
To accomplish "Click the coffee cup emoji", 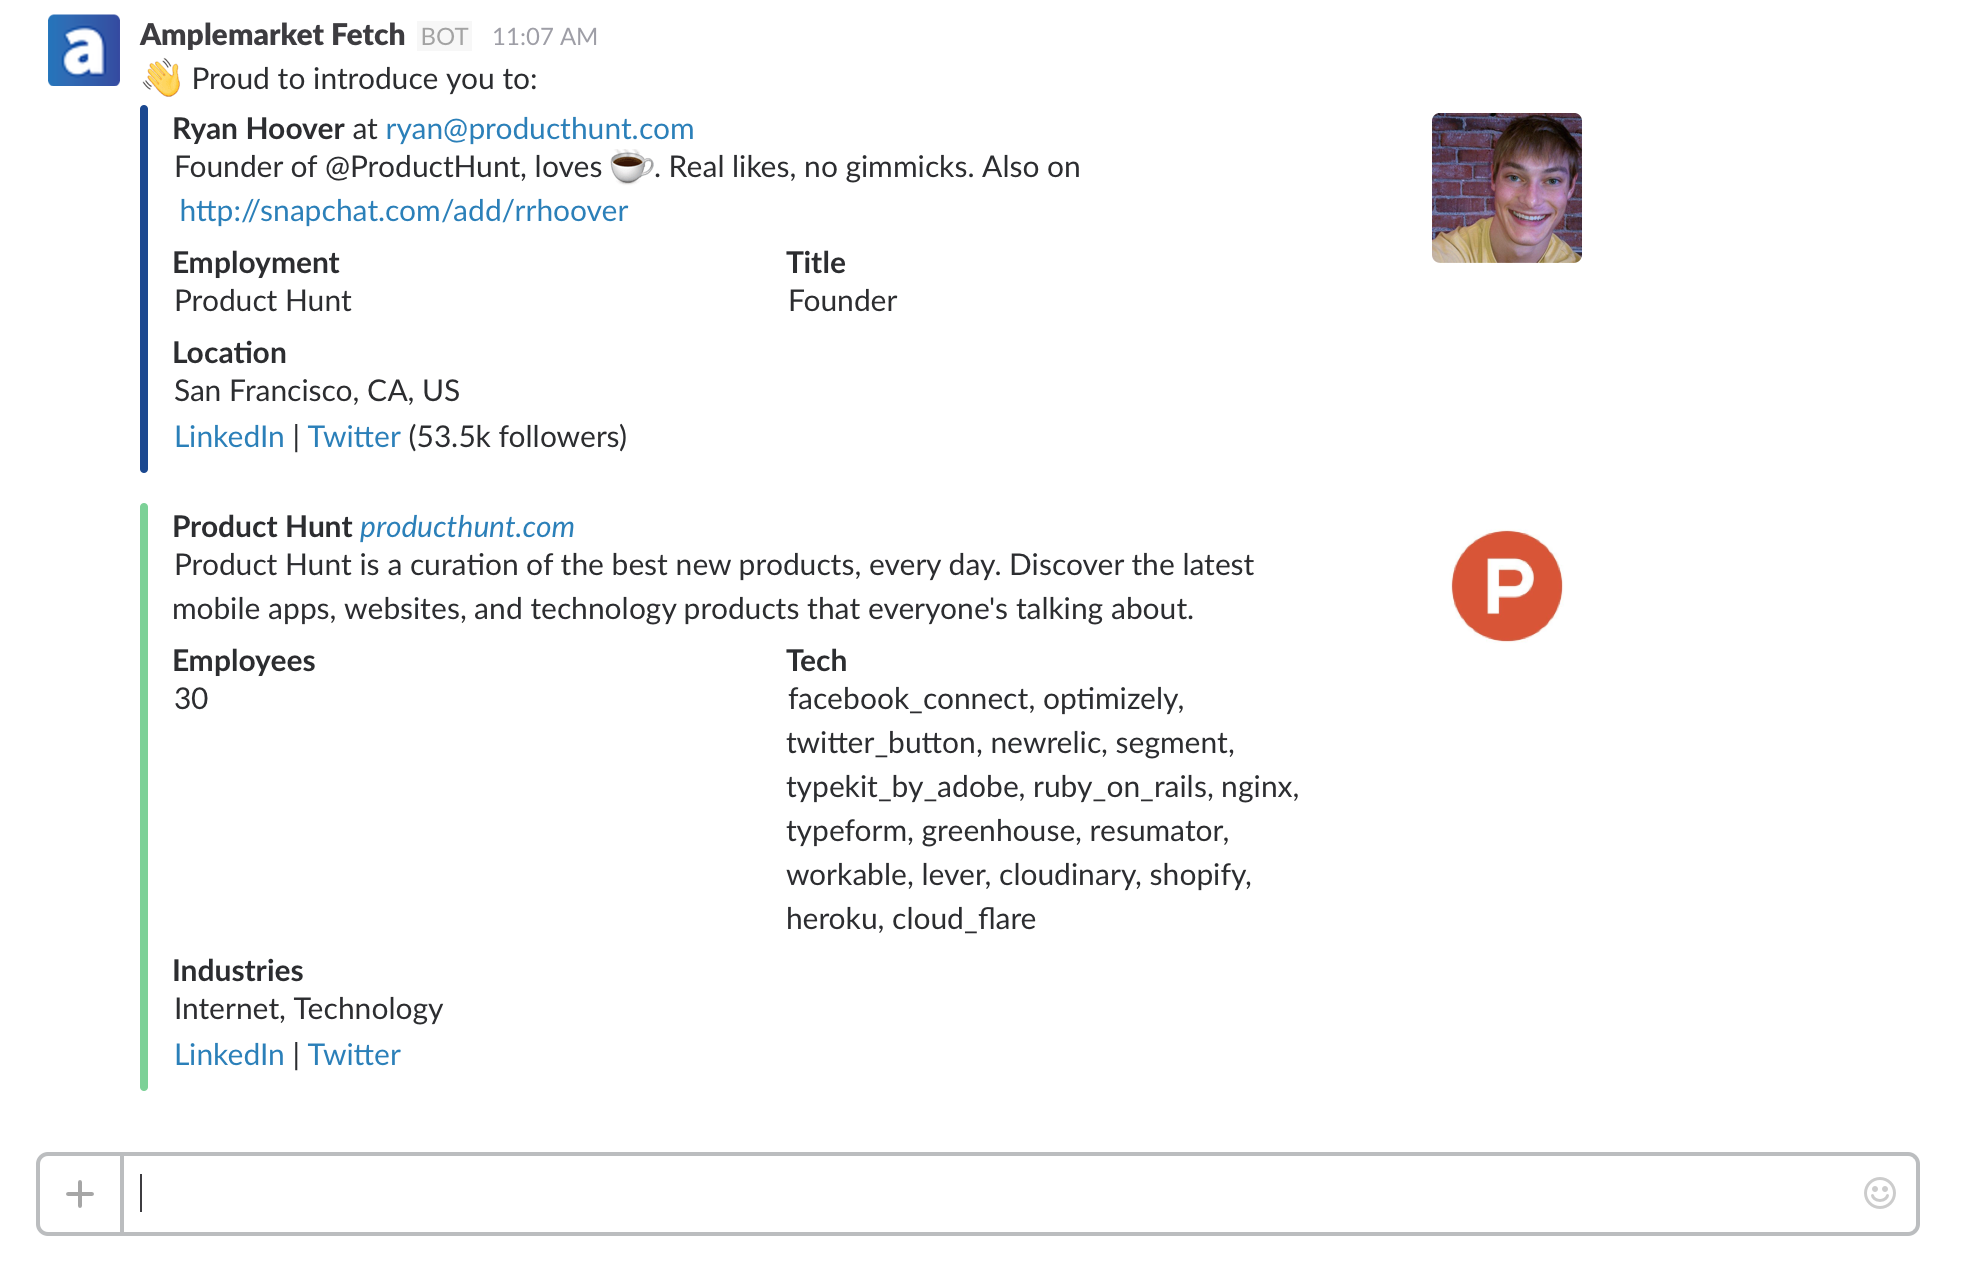I will point(630,166).
